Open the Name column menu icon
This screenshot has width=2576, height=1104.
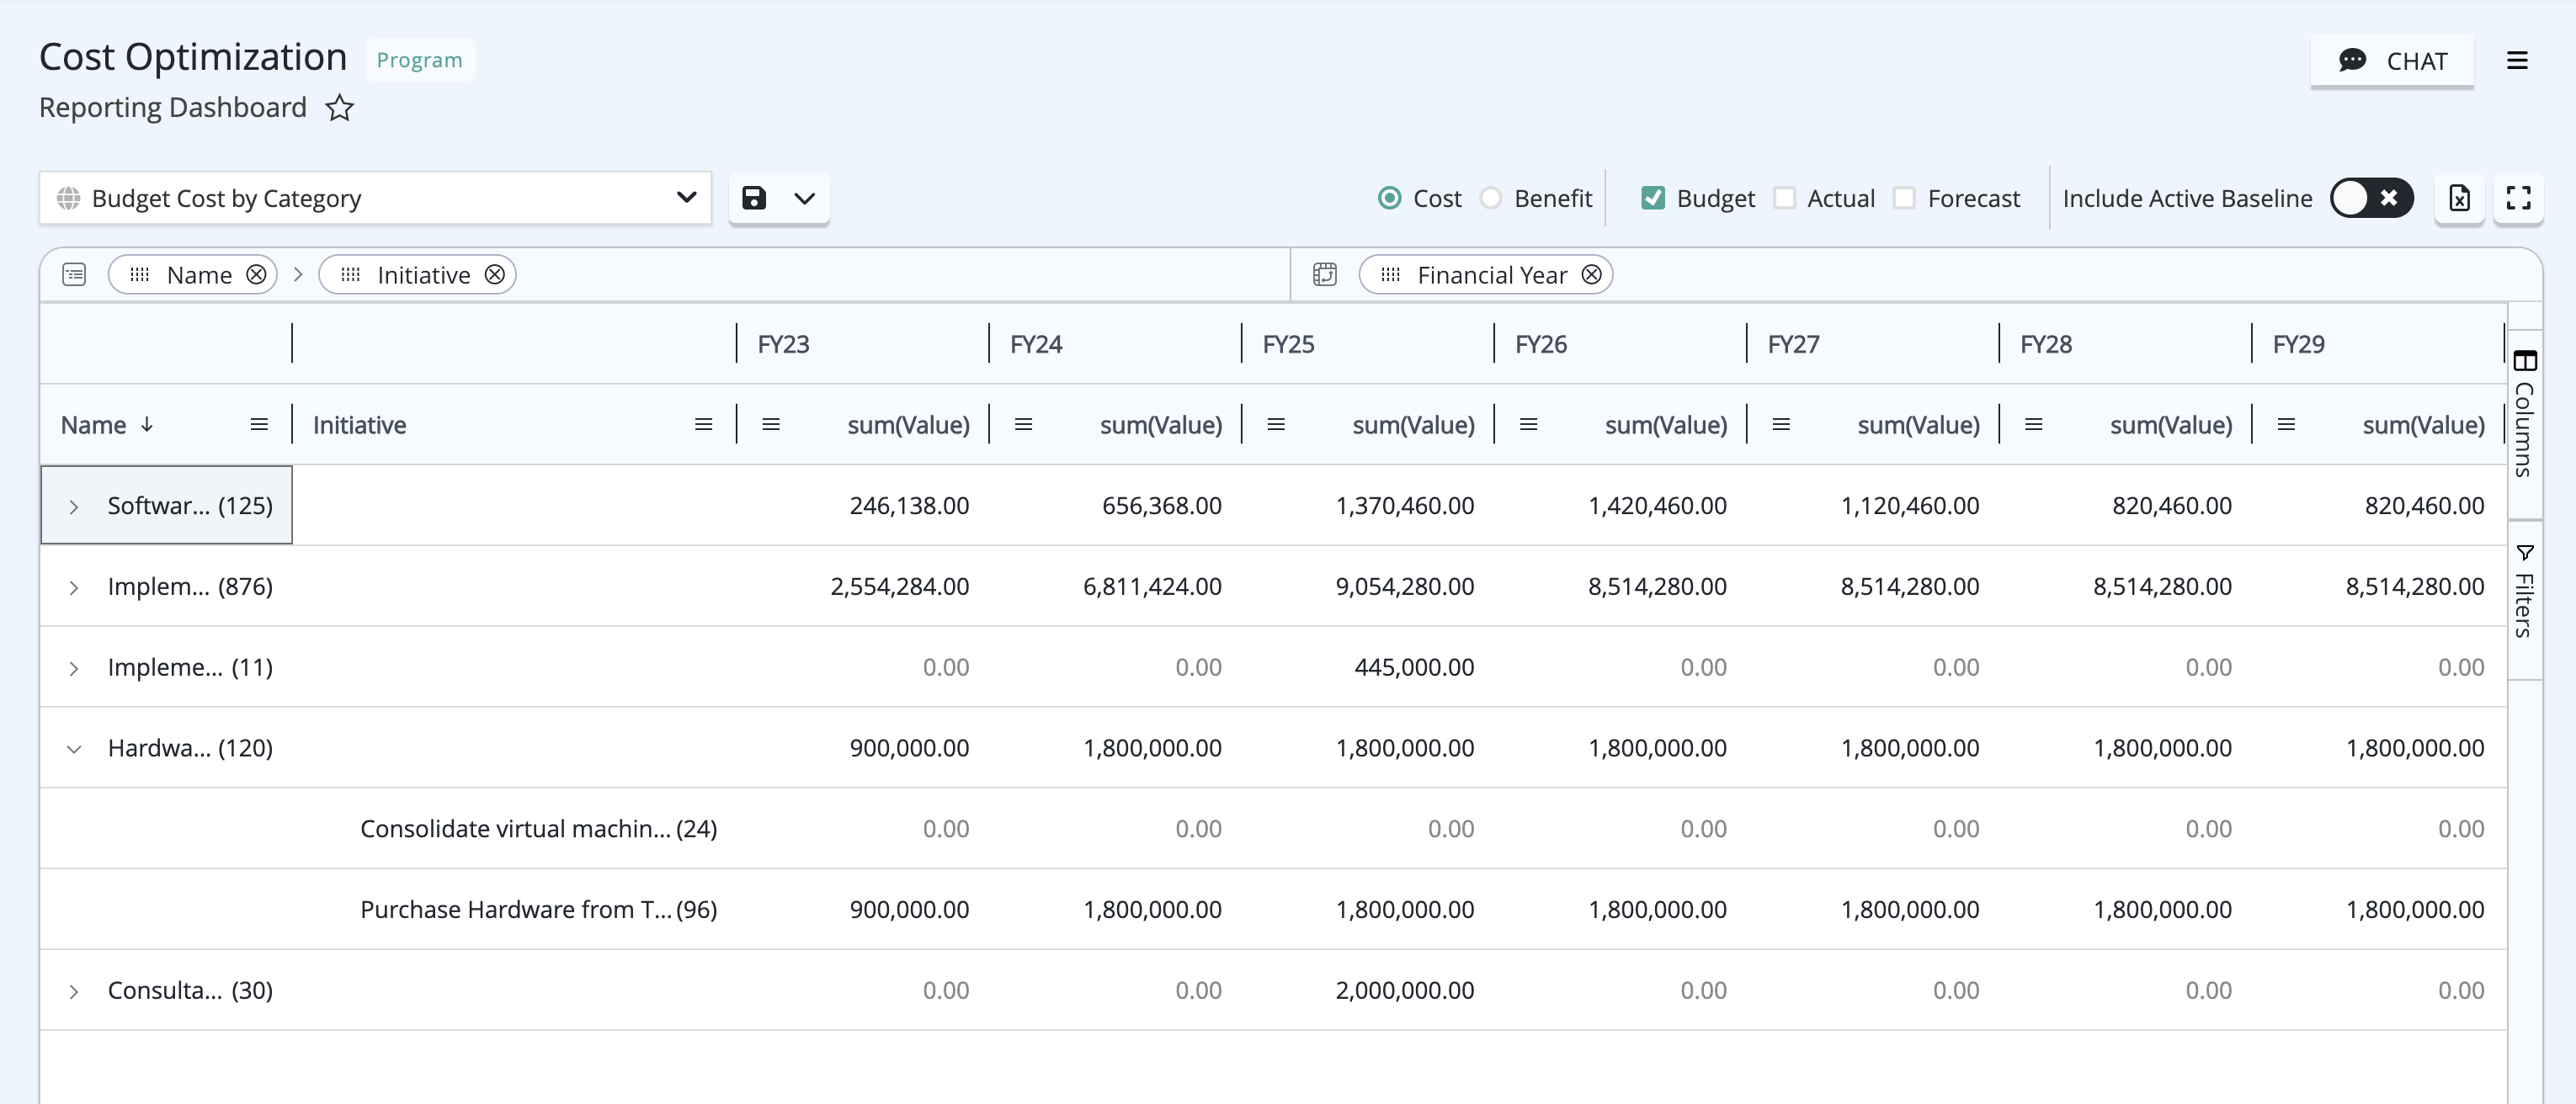click(259, 425)
